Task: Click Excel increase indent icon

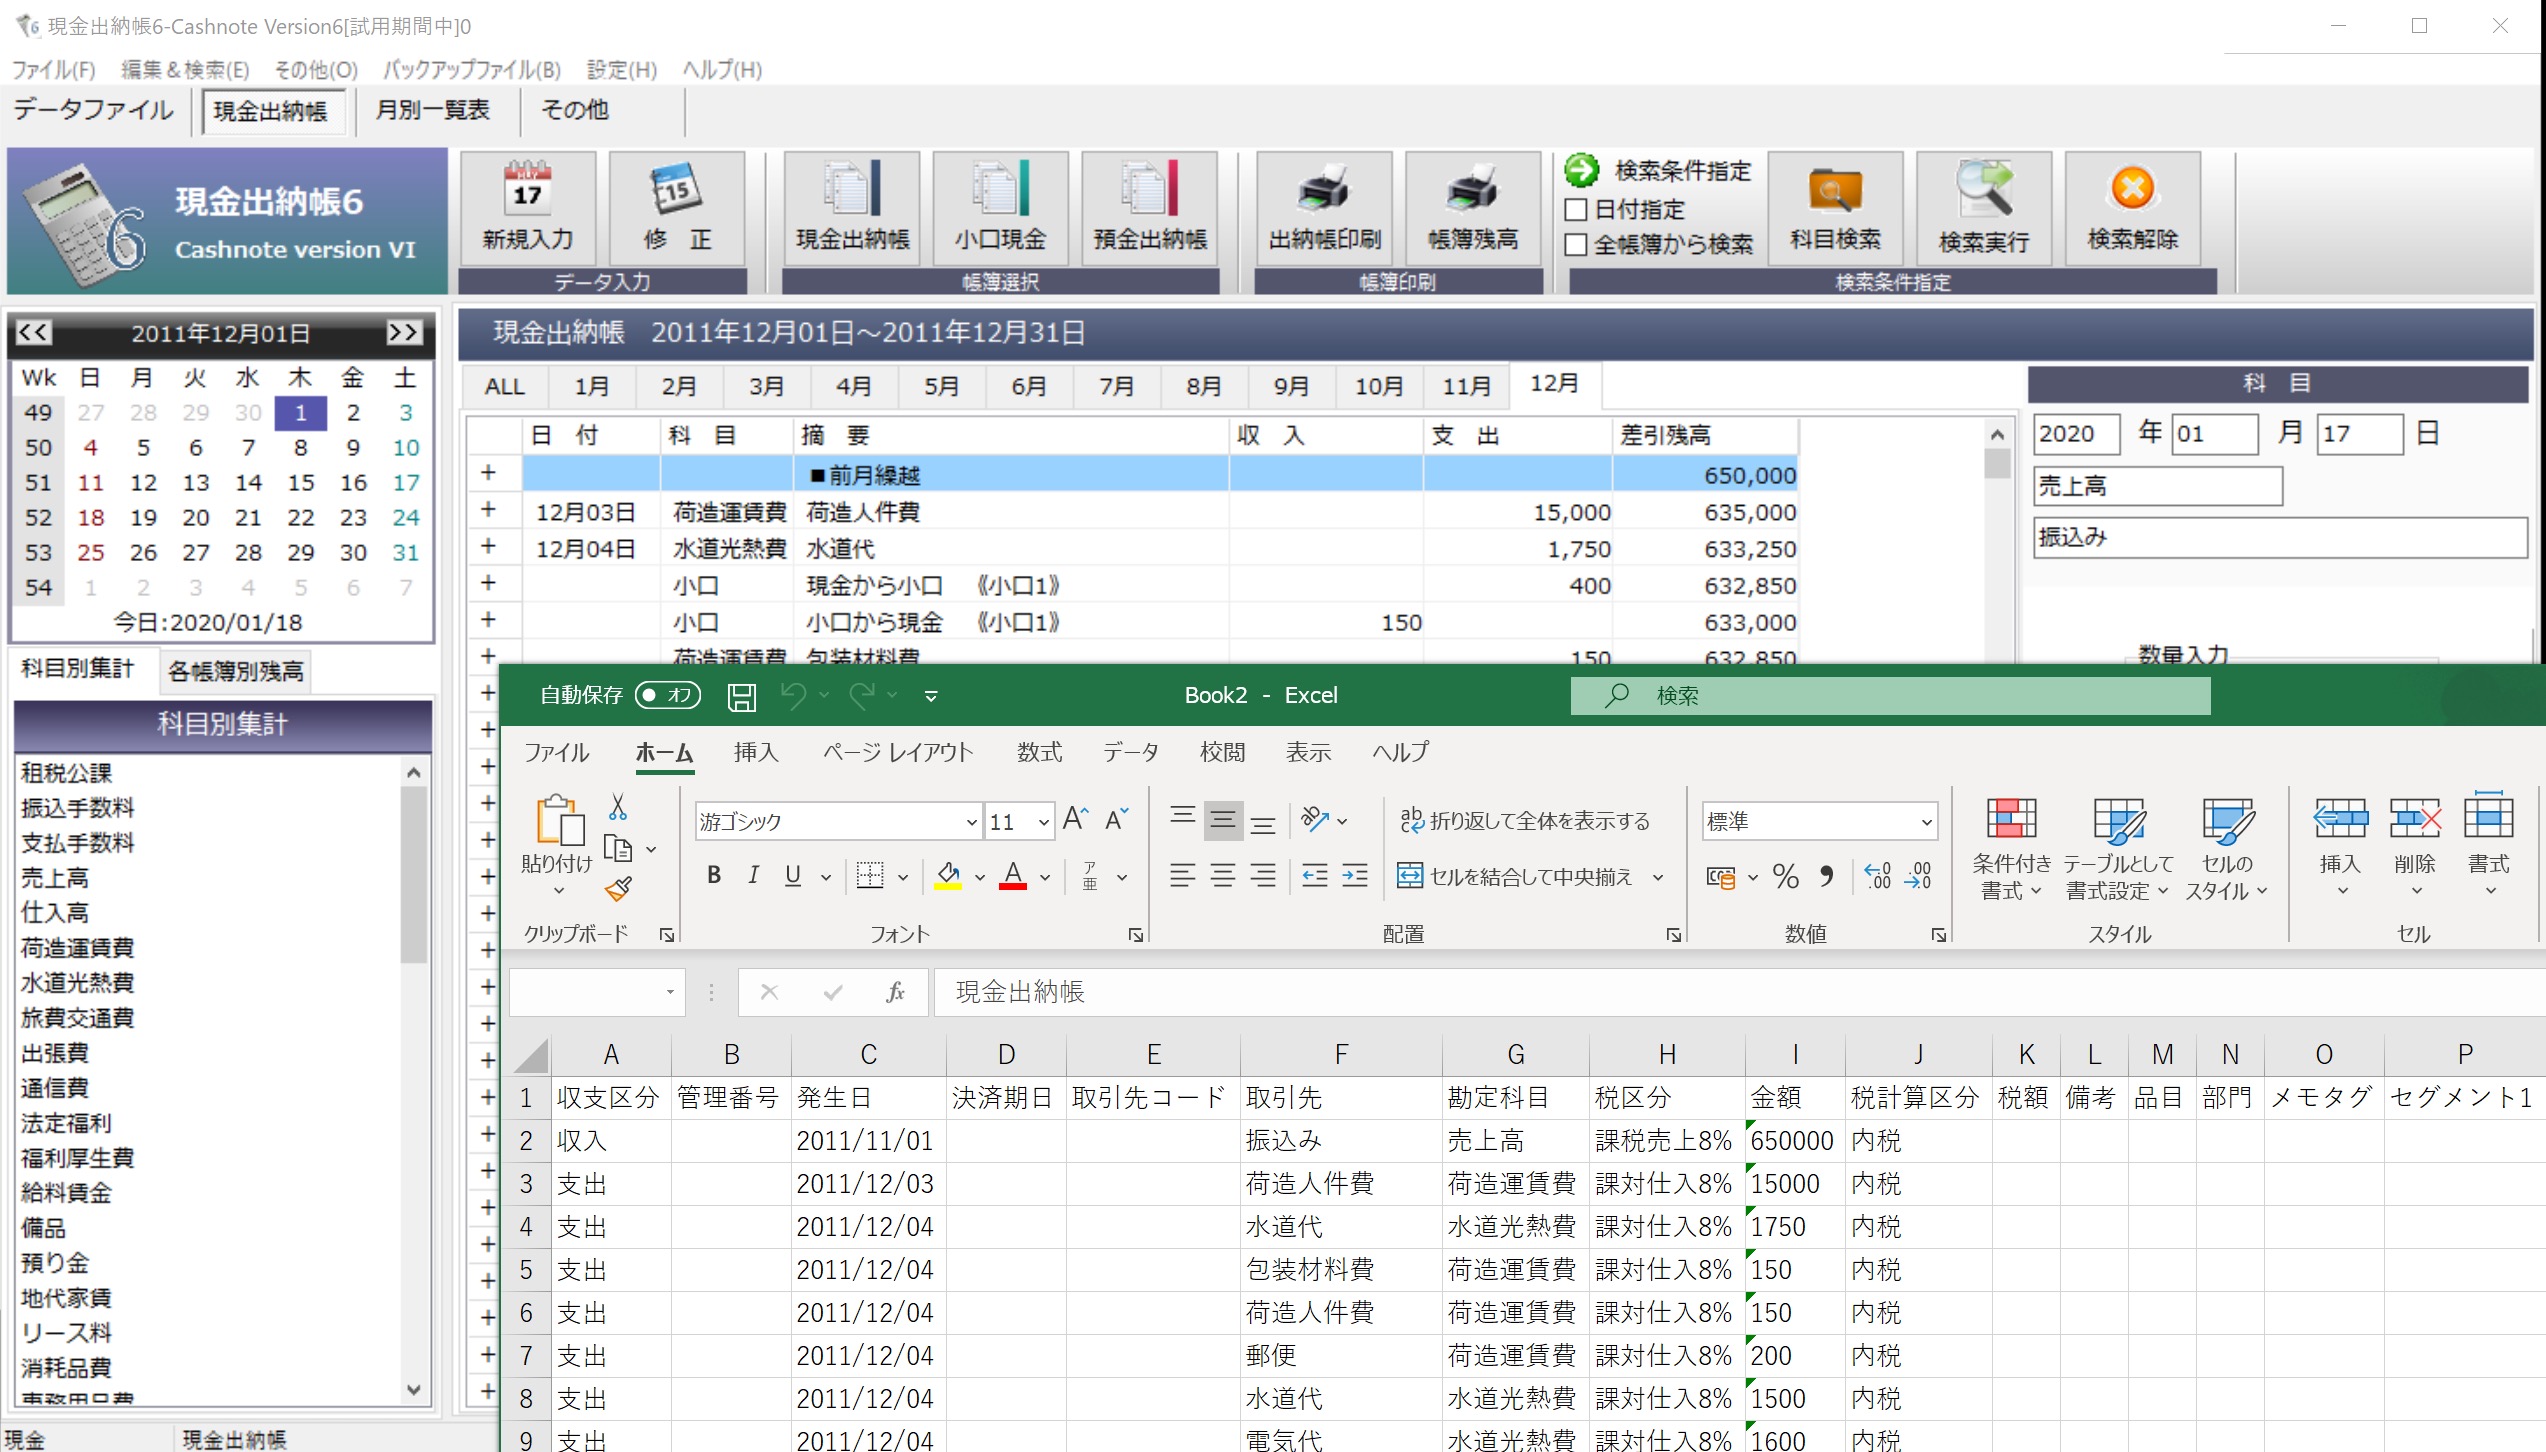Action: 1355,876
